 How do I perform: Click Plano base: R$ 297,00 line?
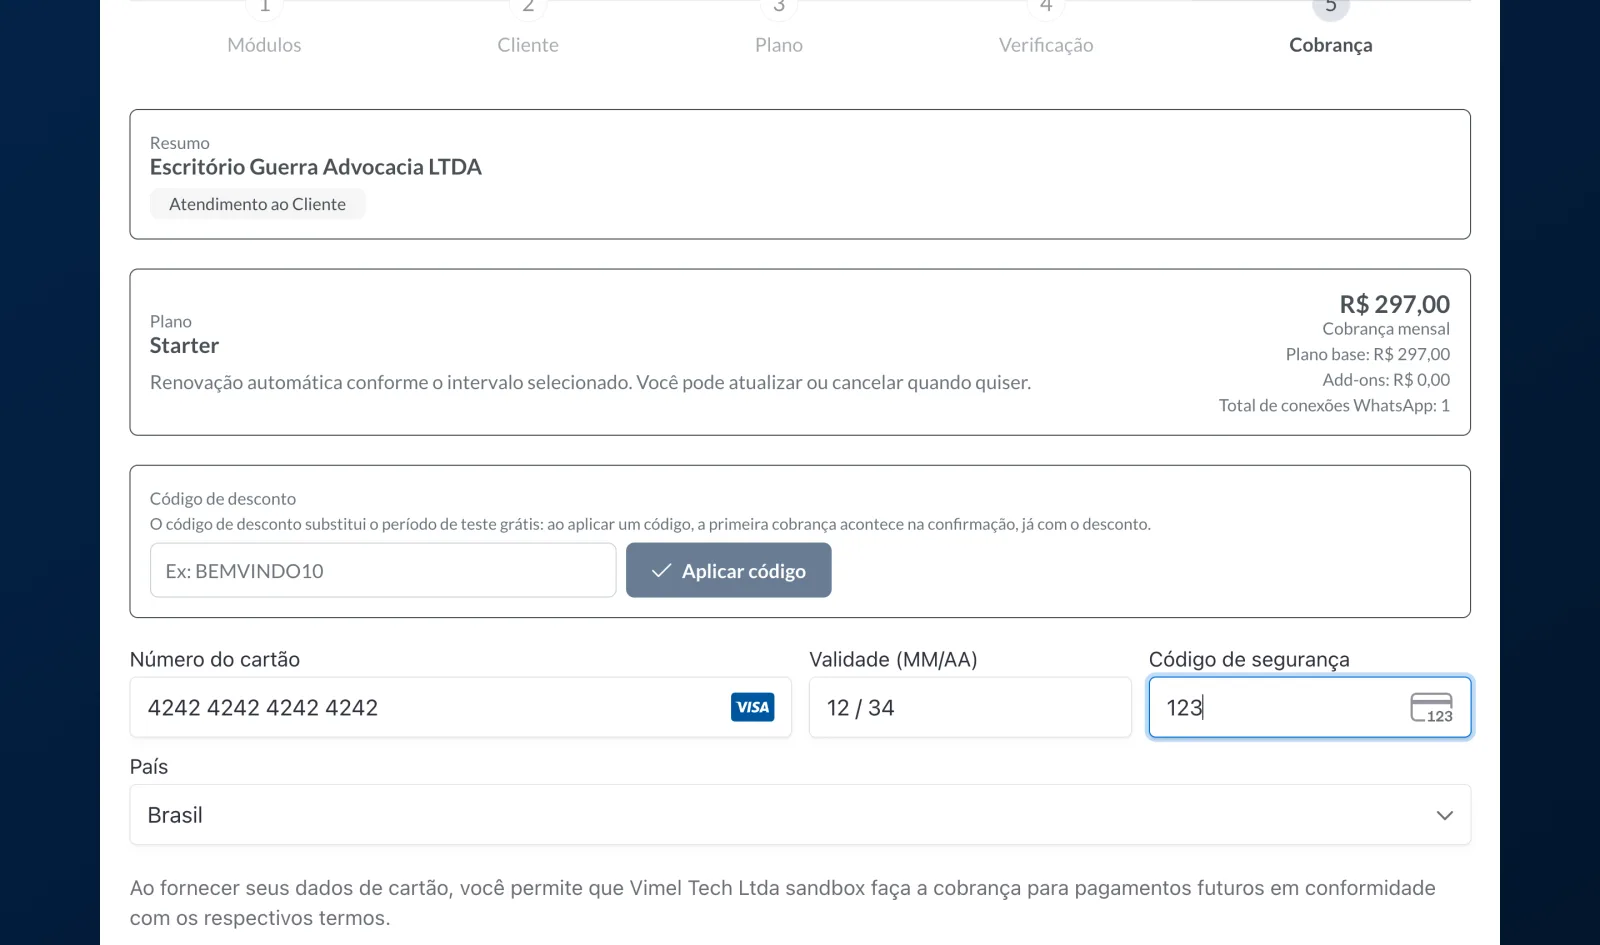tap(1368, 354)
